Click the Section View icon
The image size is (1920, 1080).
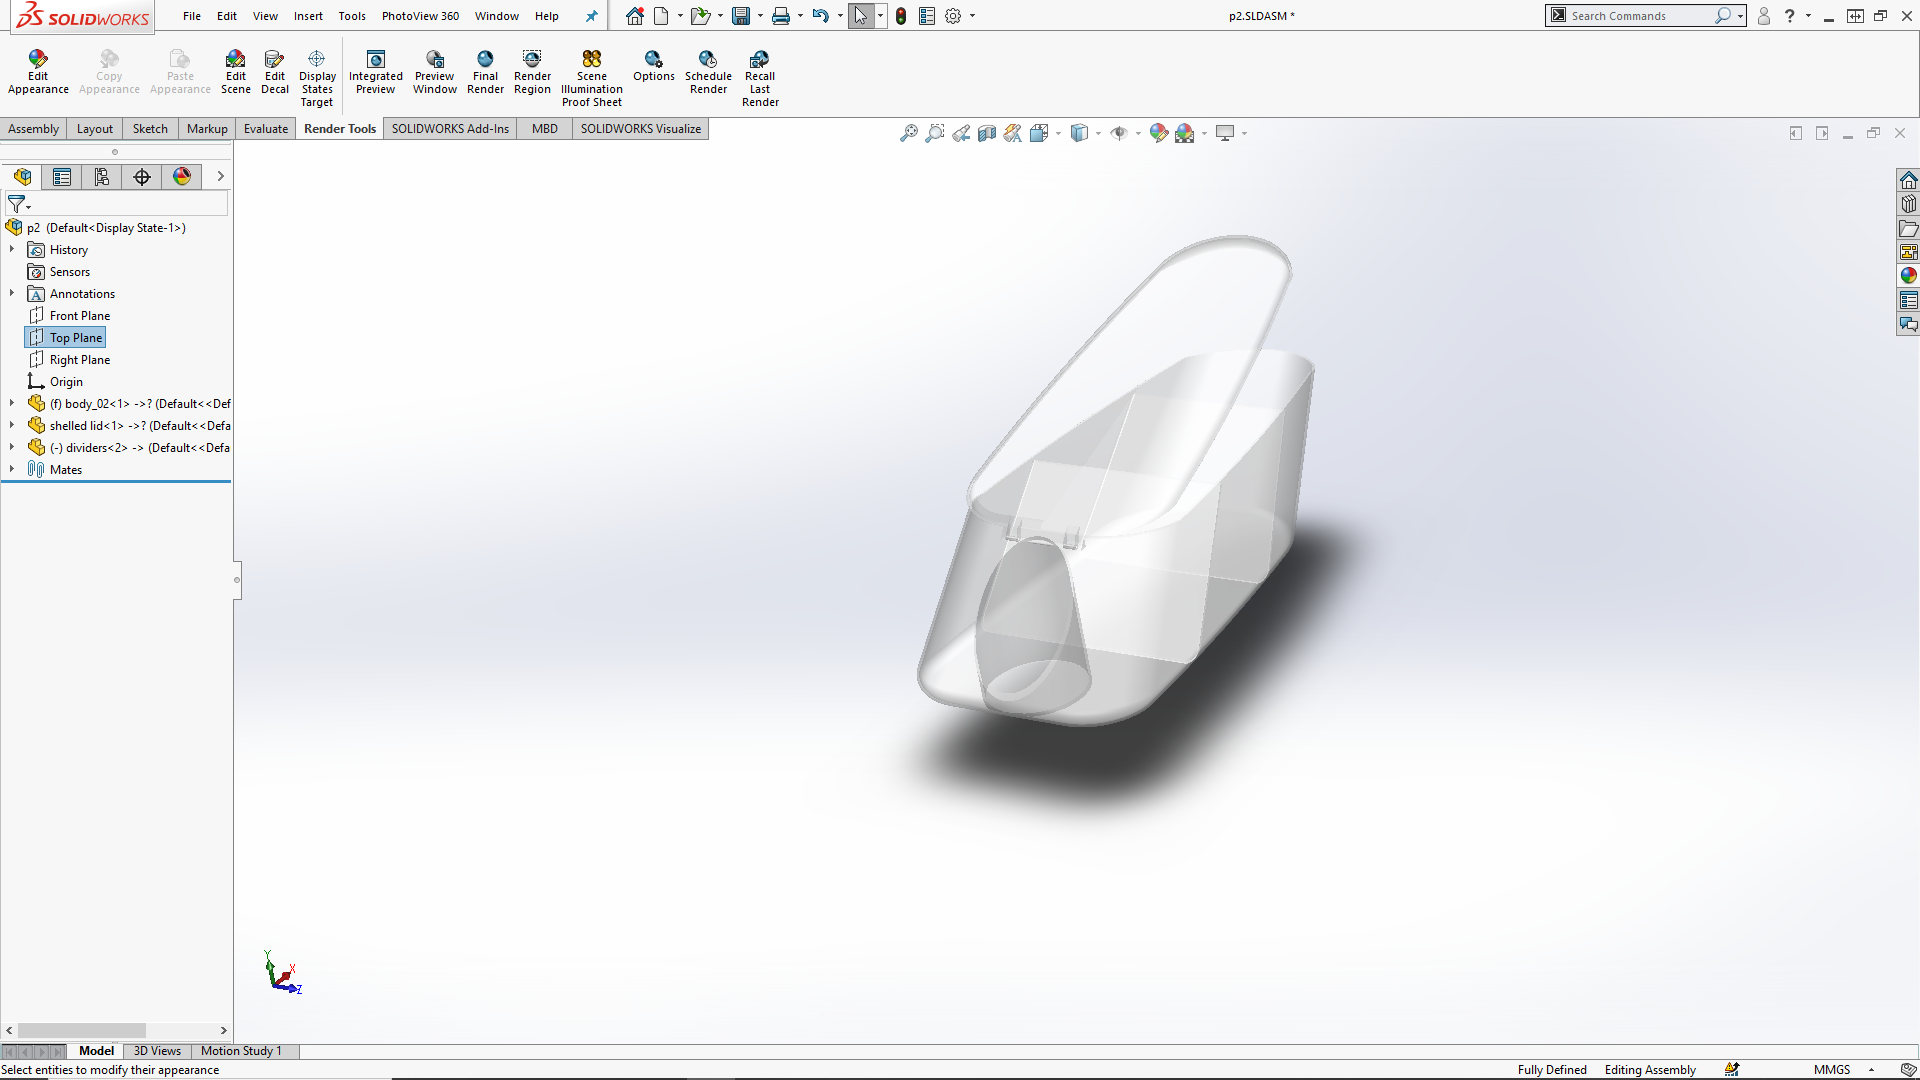(x=987, y=133)
